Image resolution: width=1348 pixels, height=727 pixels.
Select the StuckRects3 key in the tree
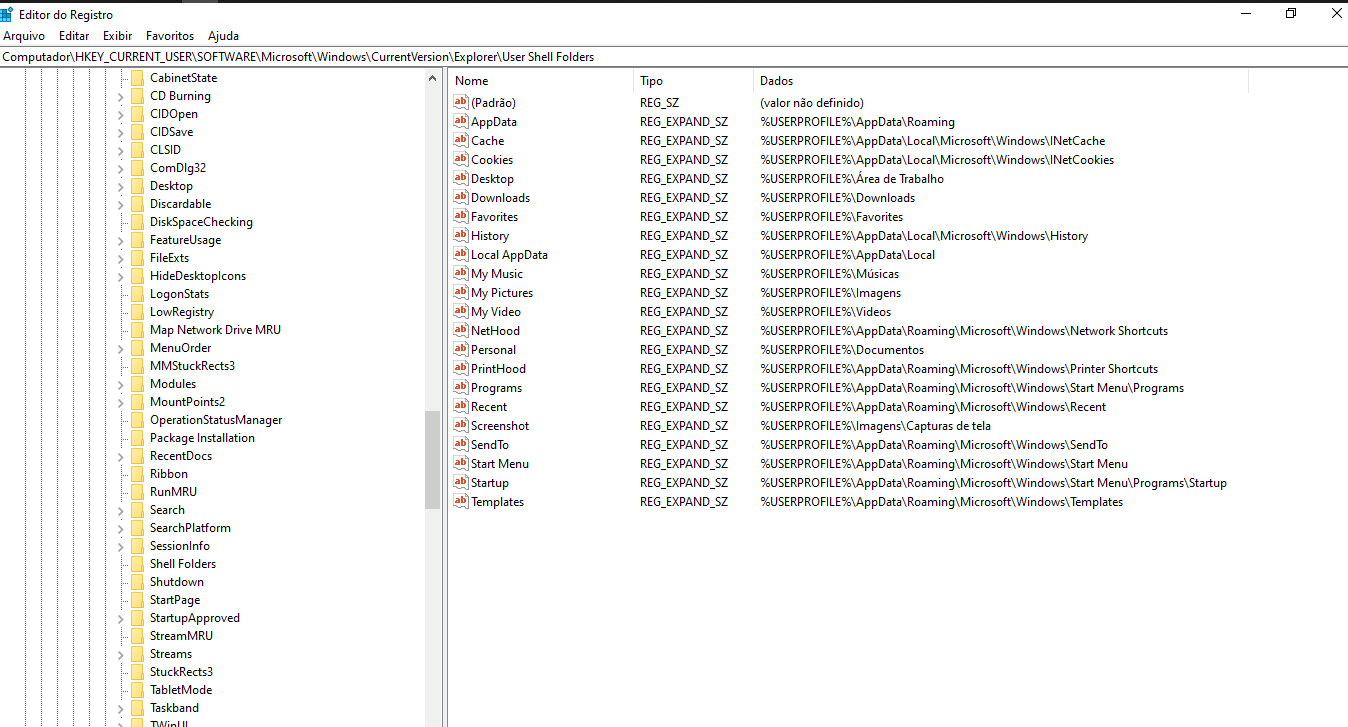pyautogui.click(x=181, y=672)
